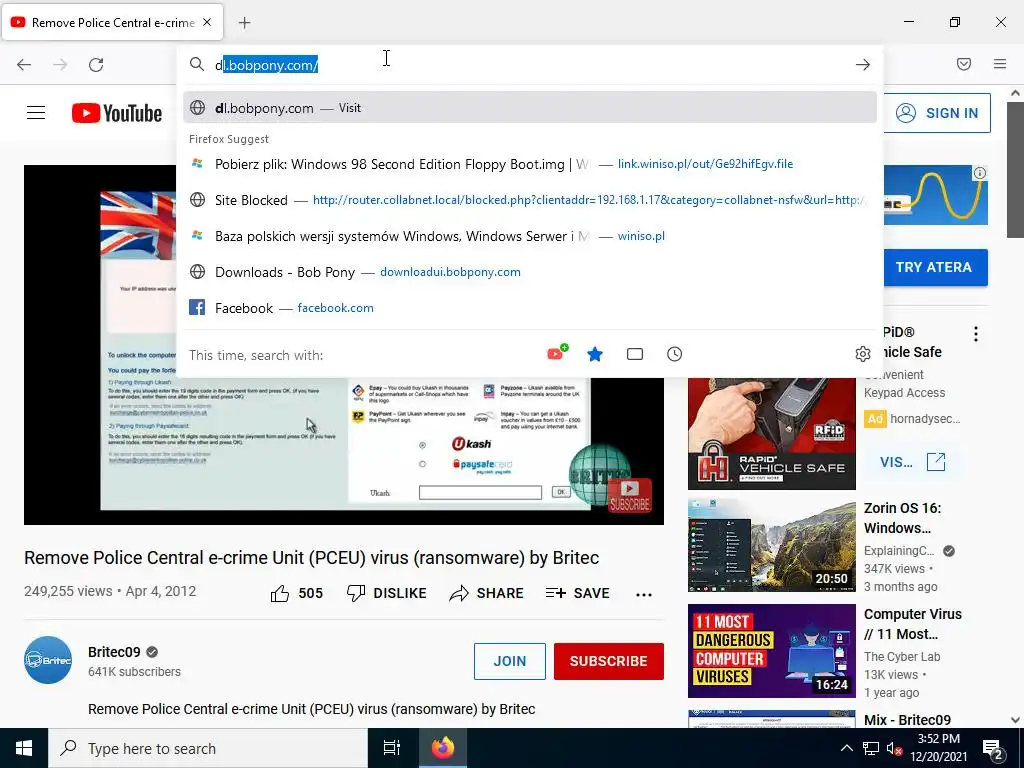Image resolution: width=1024 pixels, height=768 pixels.
Task: Reload the page with the refresh icon
Action: coord(96,65)
